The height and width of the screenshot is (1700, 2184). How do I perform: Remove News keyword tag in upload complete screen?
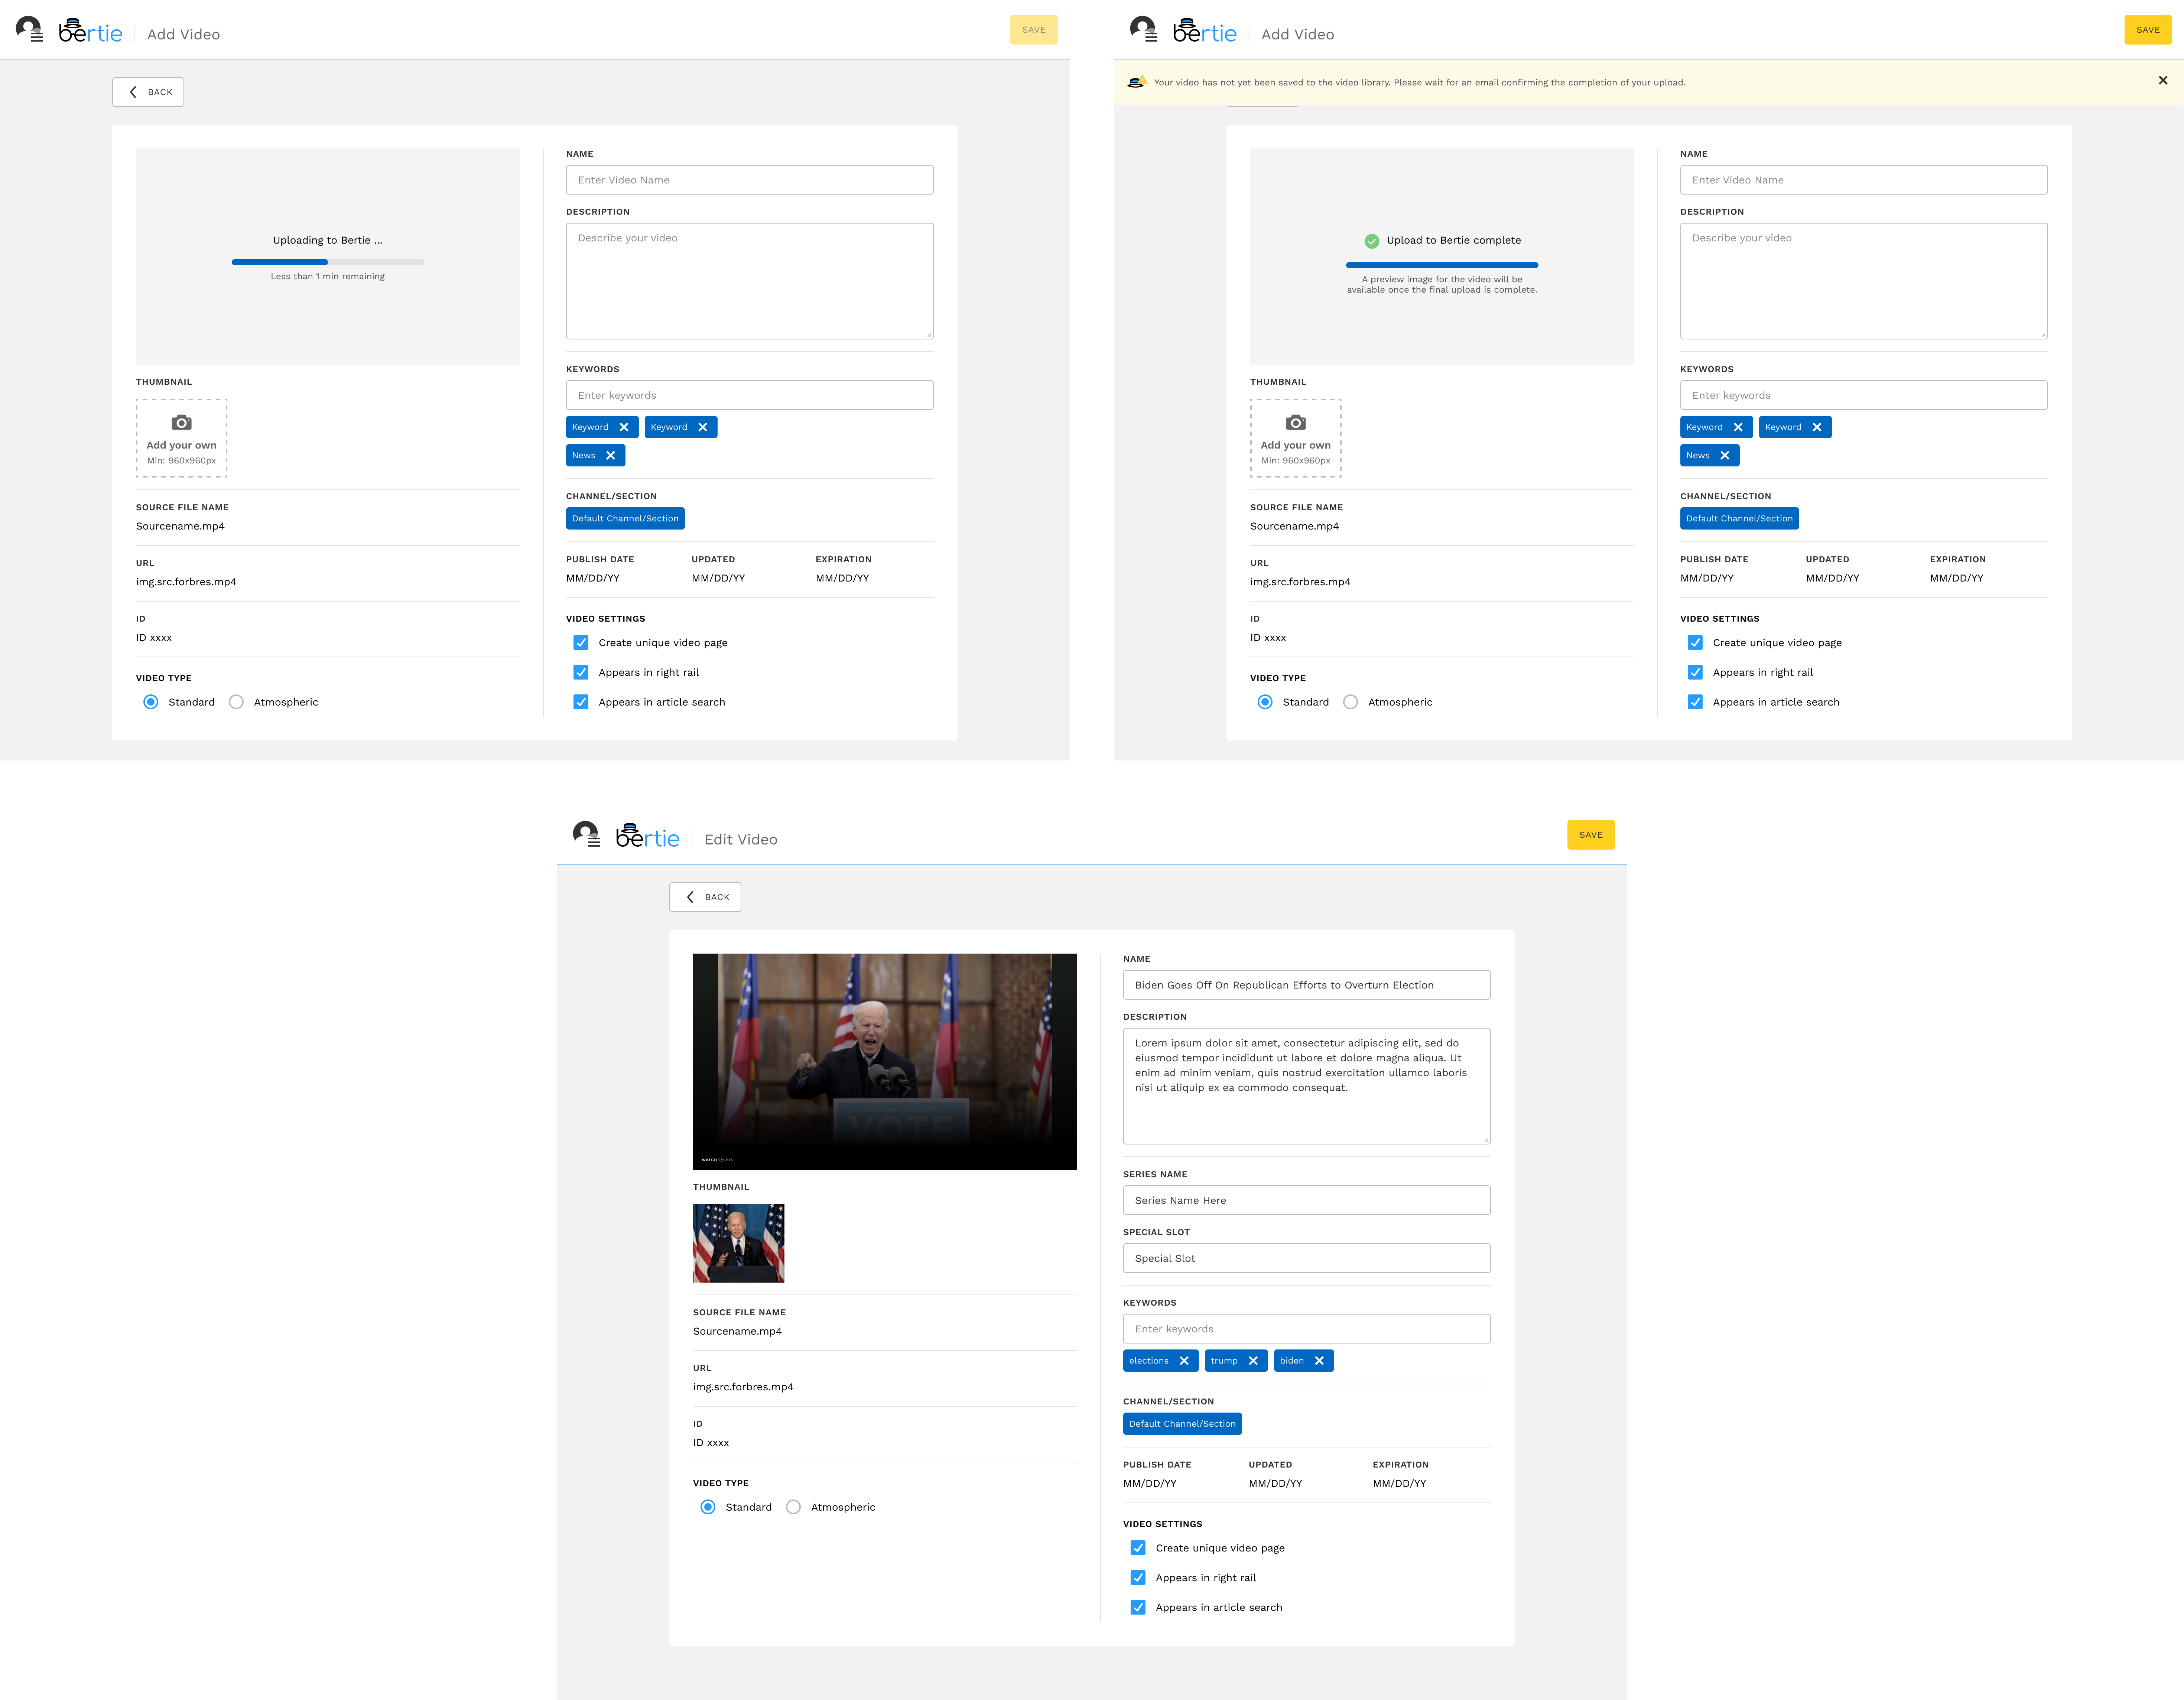1725,455
